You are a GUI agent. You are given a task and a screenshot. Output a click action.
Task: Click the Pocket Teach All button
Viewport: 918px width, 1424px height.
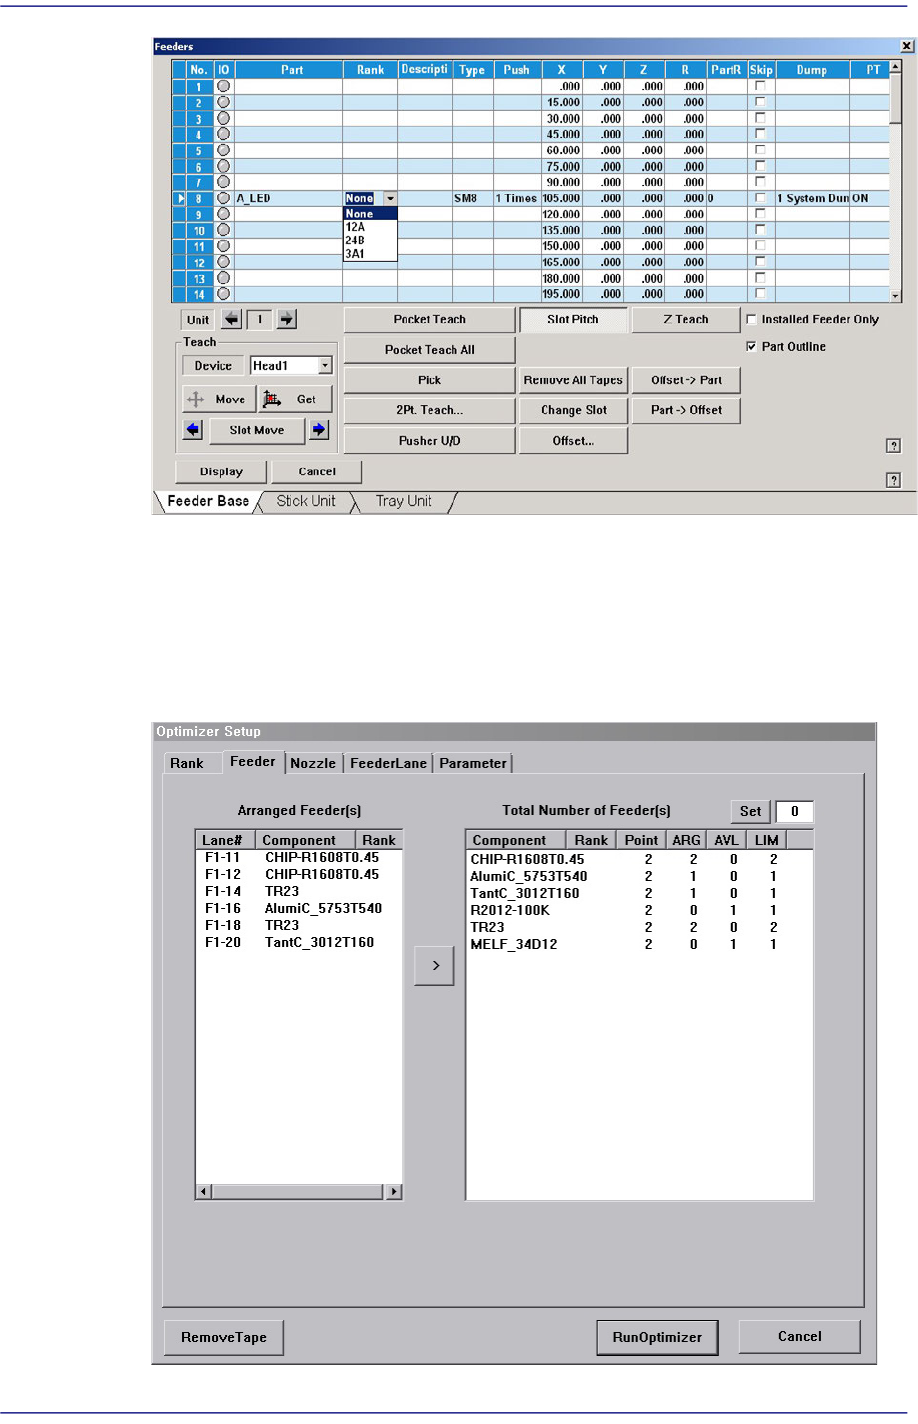tap(430, 350)
